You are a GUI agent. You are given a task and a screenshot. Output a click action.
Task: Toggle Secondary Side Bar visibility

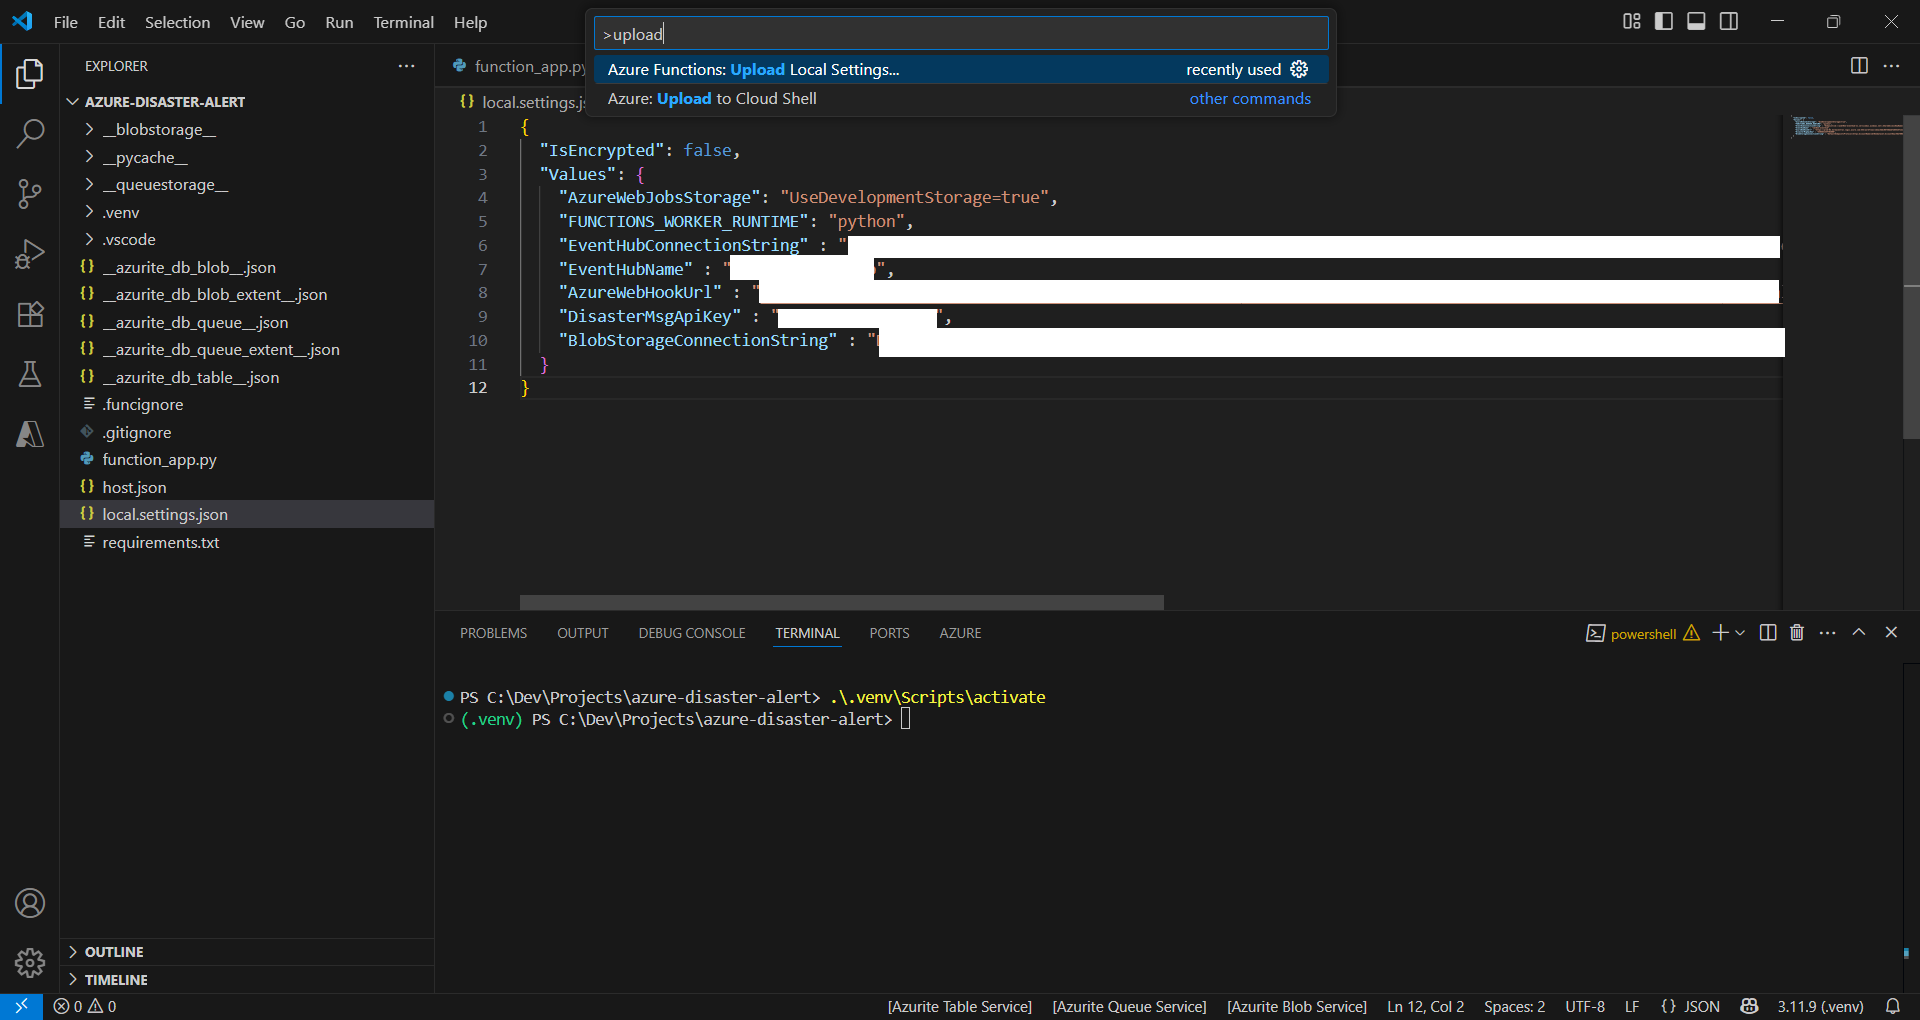point(1729,22)
